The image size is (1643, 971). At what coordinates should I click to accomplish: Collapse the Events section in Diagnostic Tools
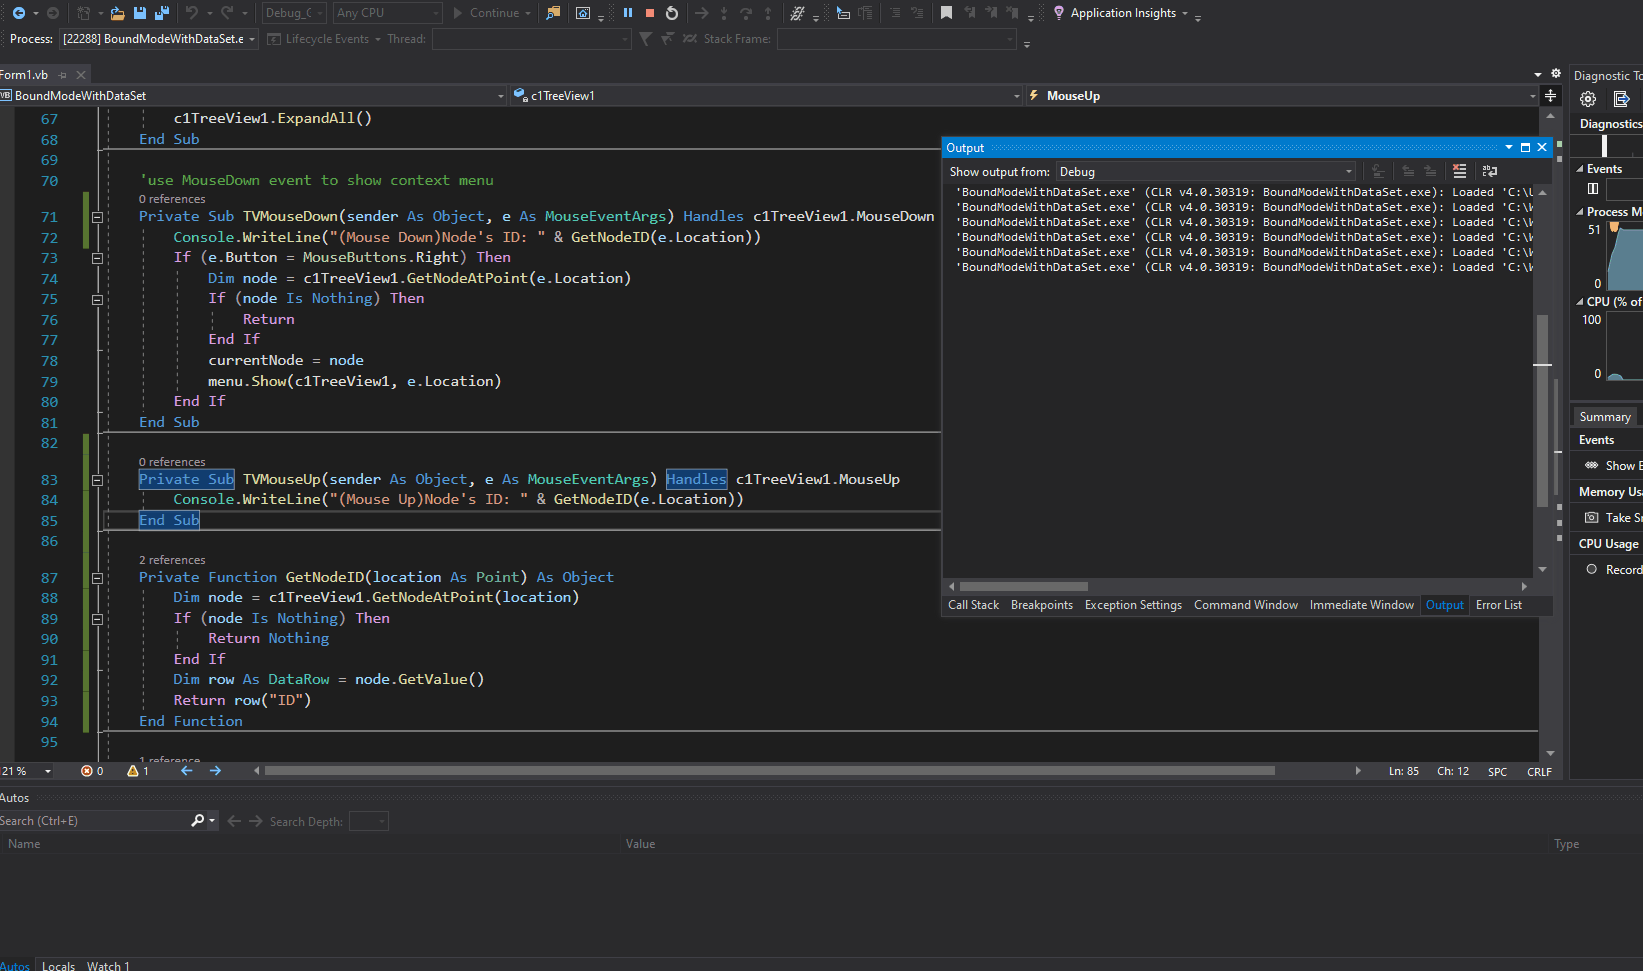1580,169
